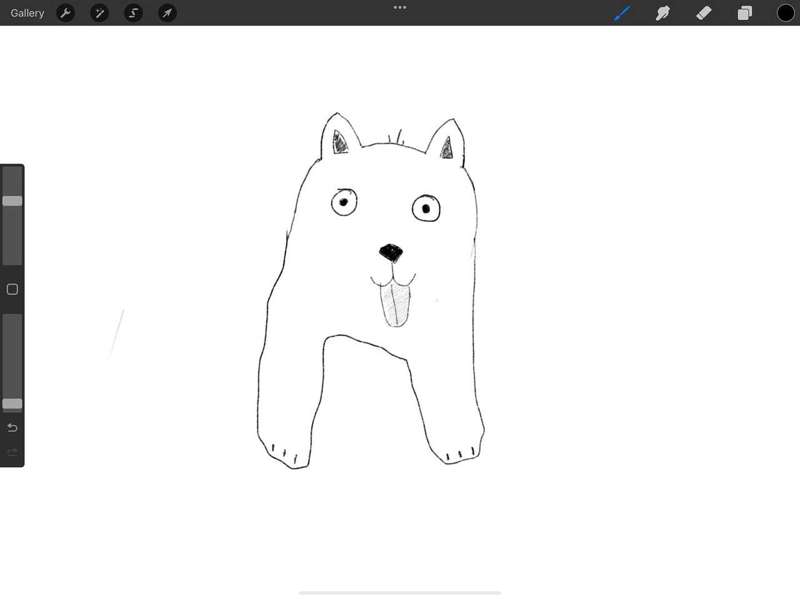The image size is (800, 599).
Task: Select the Smudge tool
Action: coord(662,13)
